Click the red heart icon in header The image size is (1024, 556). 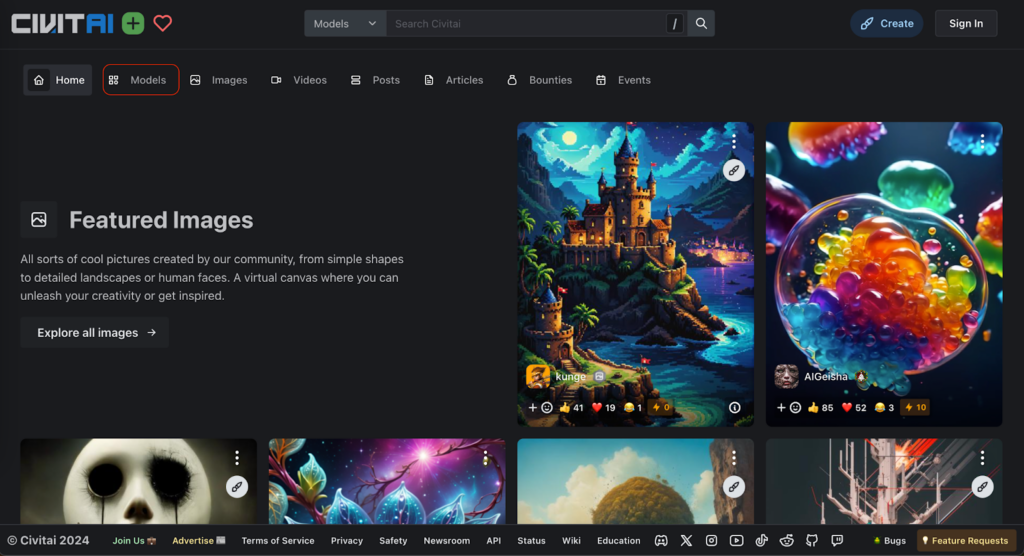tap(163, 23)
